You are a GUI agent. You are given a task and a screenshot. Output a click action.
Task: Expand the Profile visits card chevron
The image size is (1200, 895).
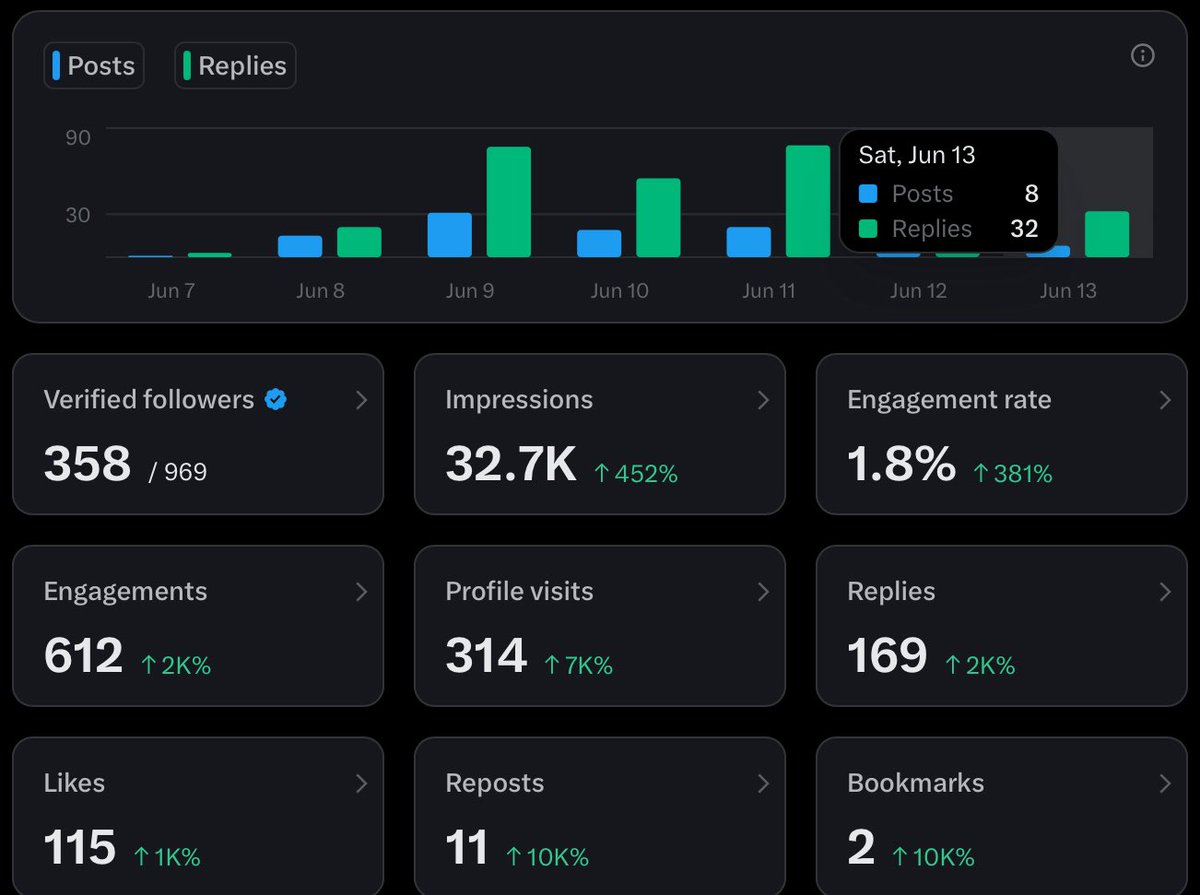click(x=763, y=592)
